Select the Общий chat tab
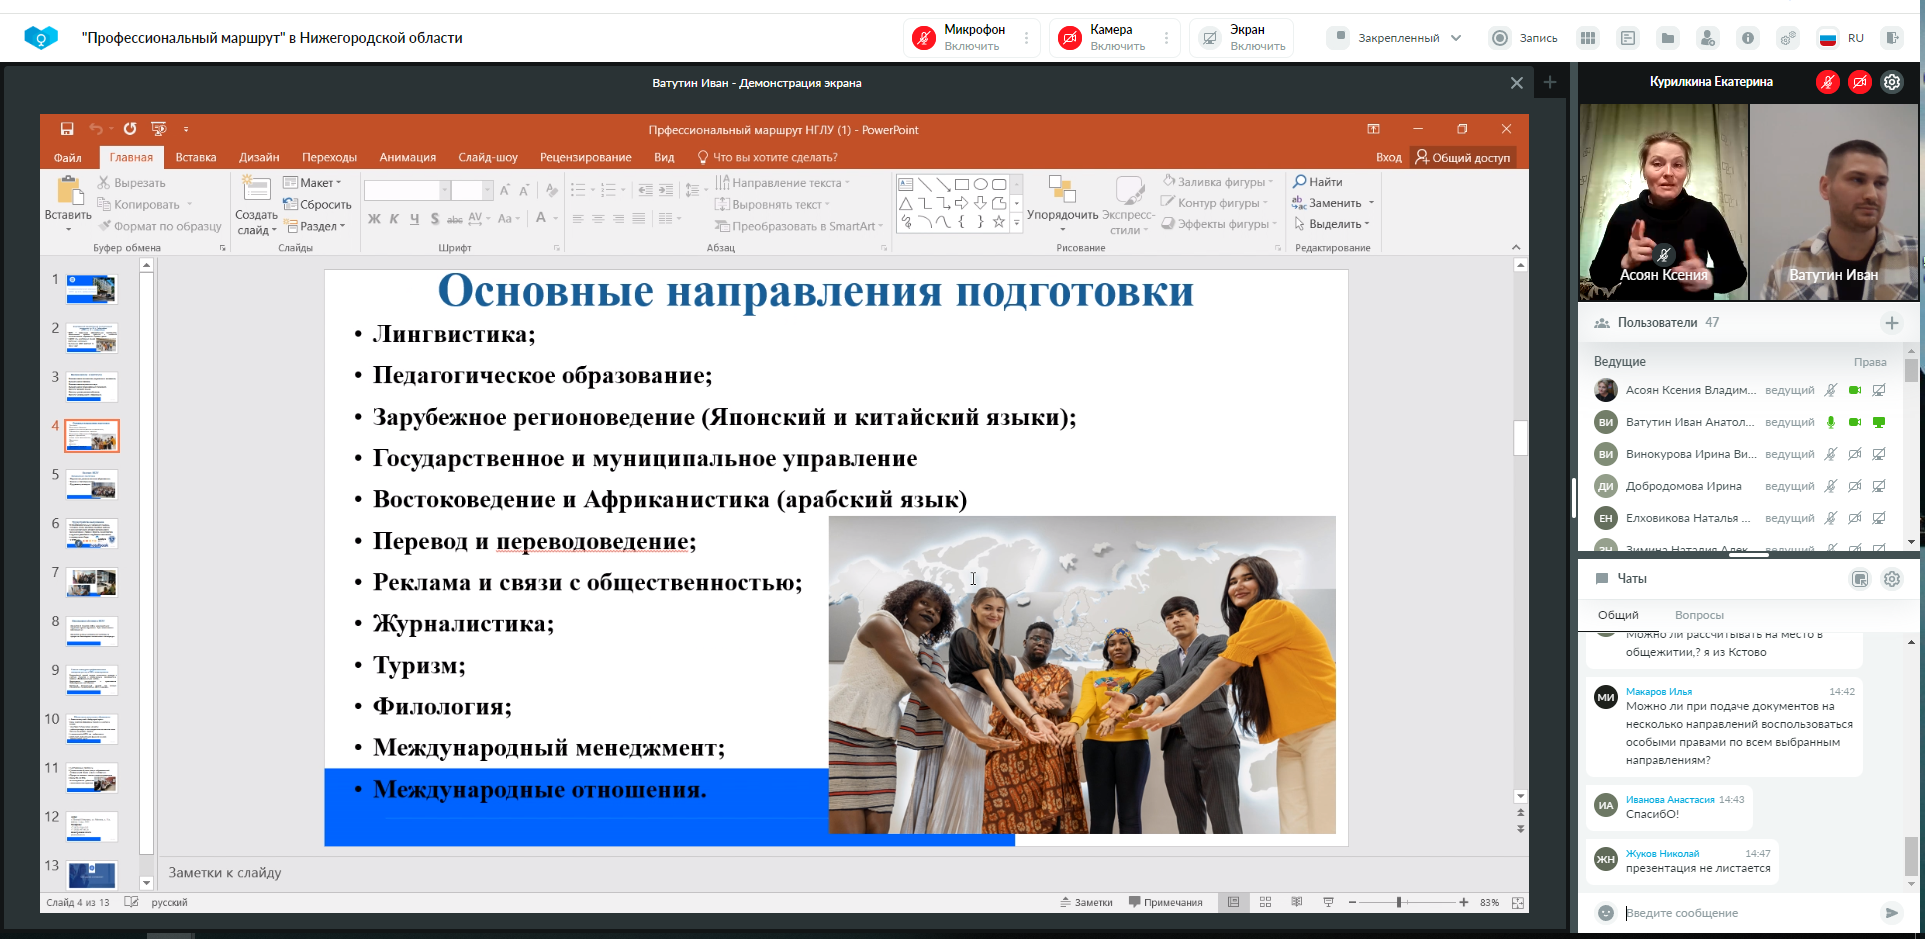 pyautogui.click(x=1617, y=615)
